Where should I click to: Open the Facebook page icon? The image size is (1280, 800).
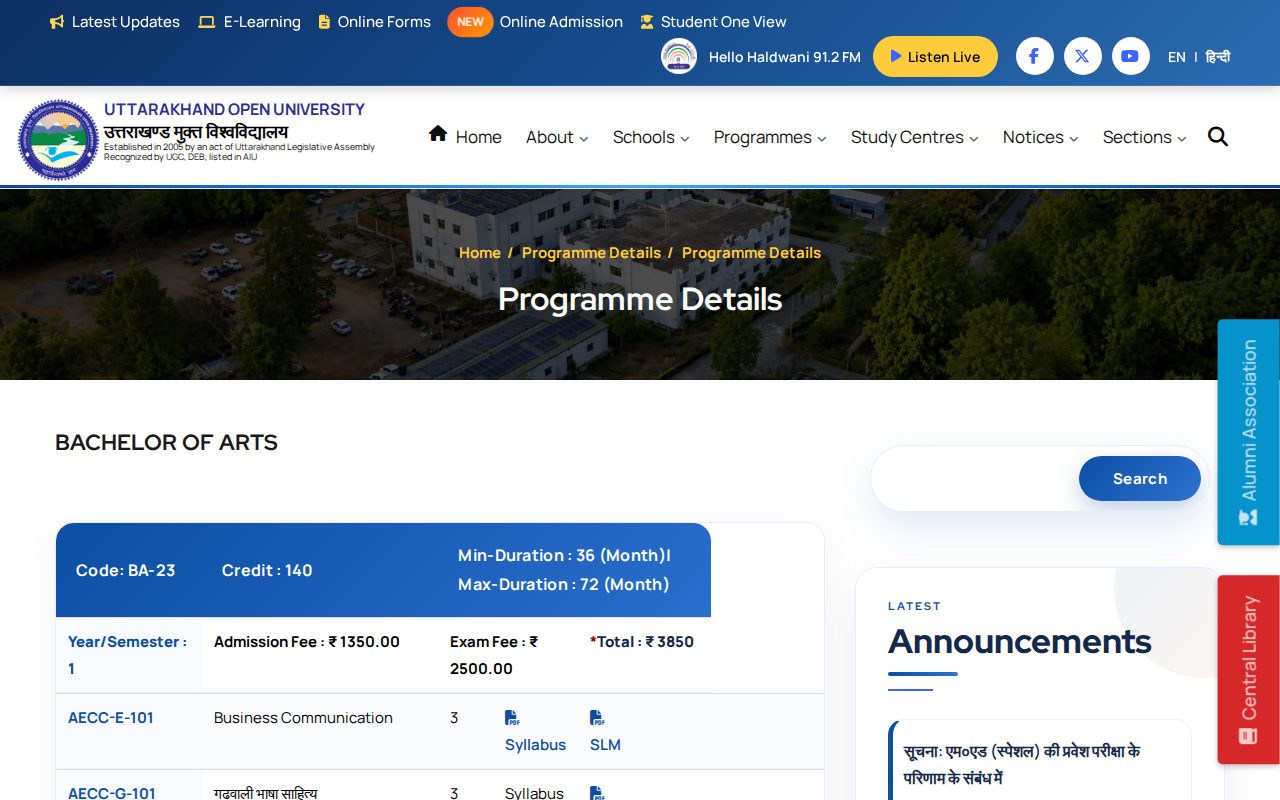click(1034, 56)
